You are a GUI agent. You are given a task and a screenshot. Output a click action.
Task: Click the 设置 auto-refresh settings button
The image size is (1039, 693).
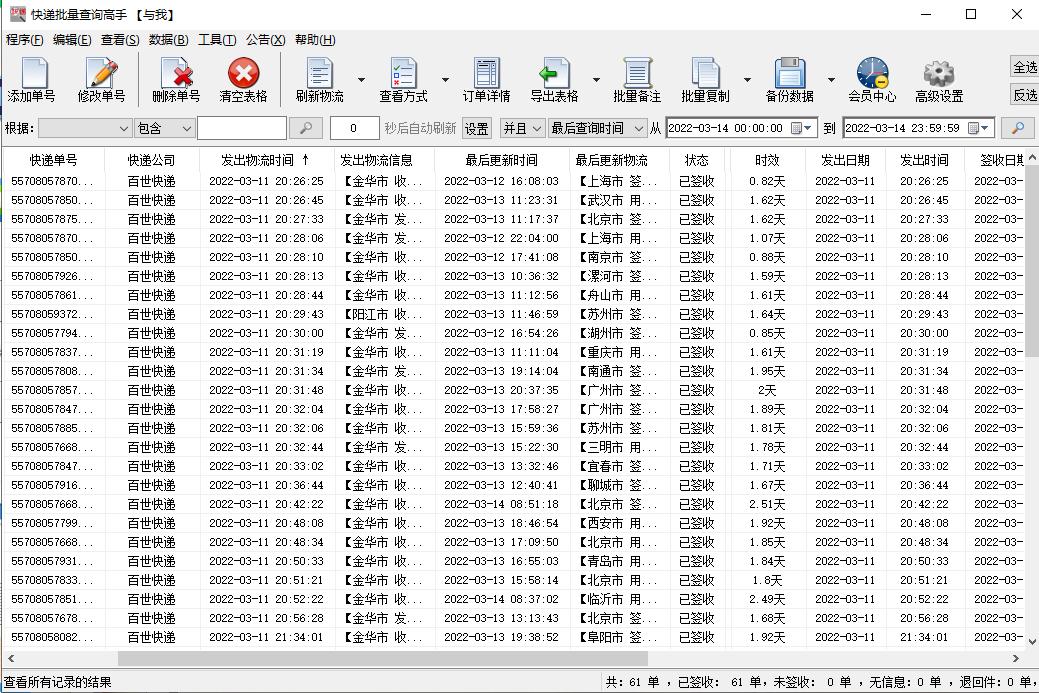[x=475, y=128]
